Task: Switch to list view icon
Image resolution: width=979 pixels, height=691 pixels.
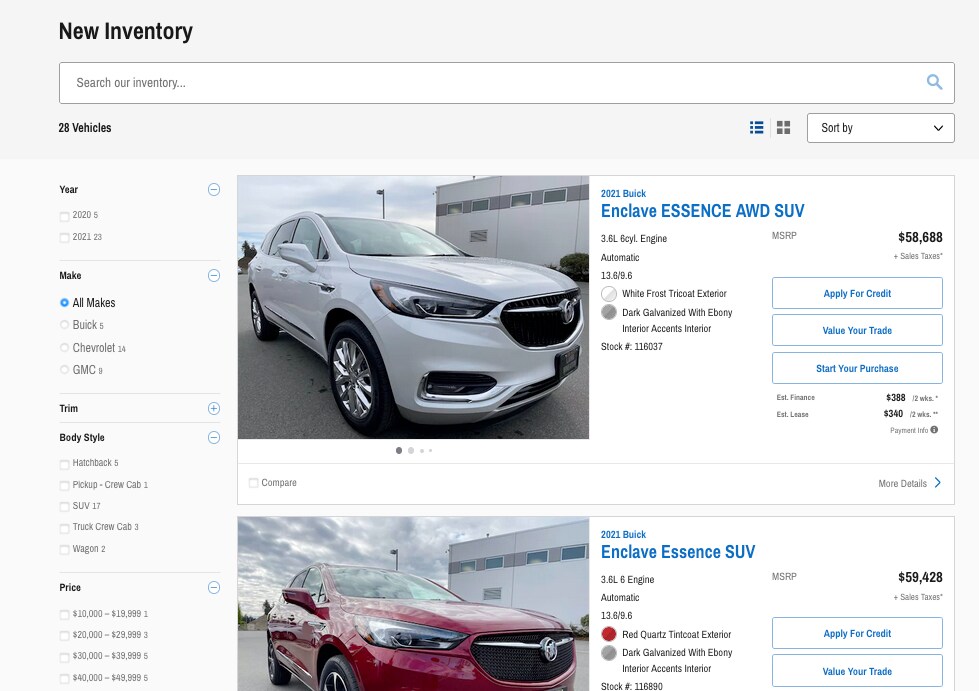Action: [x=757, y=128]
